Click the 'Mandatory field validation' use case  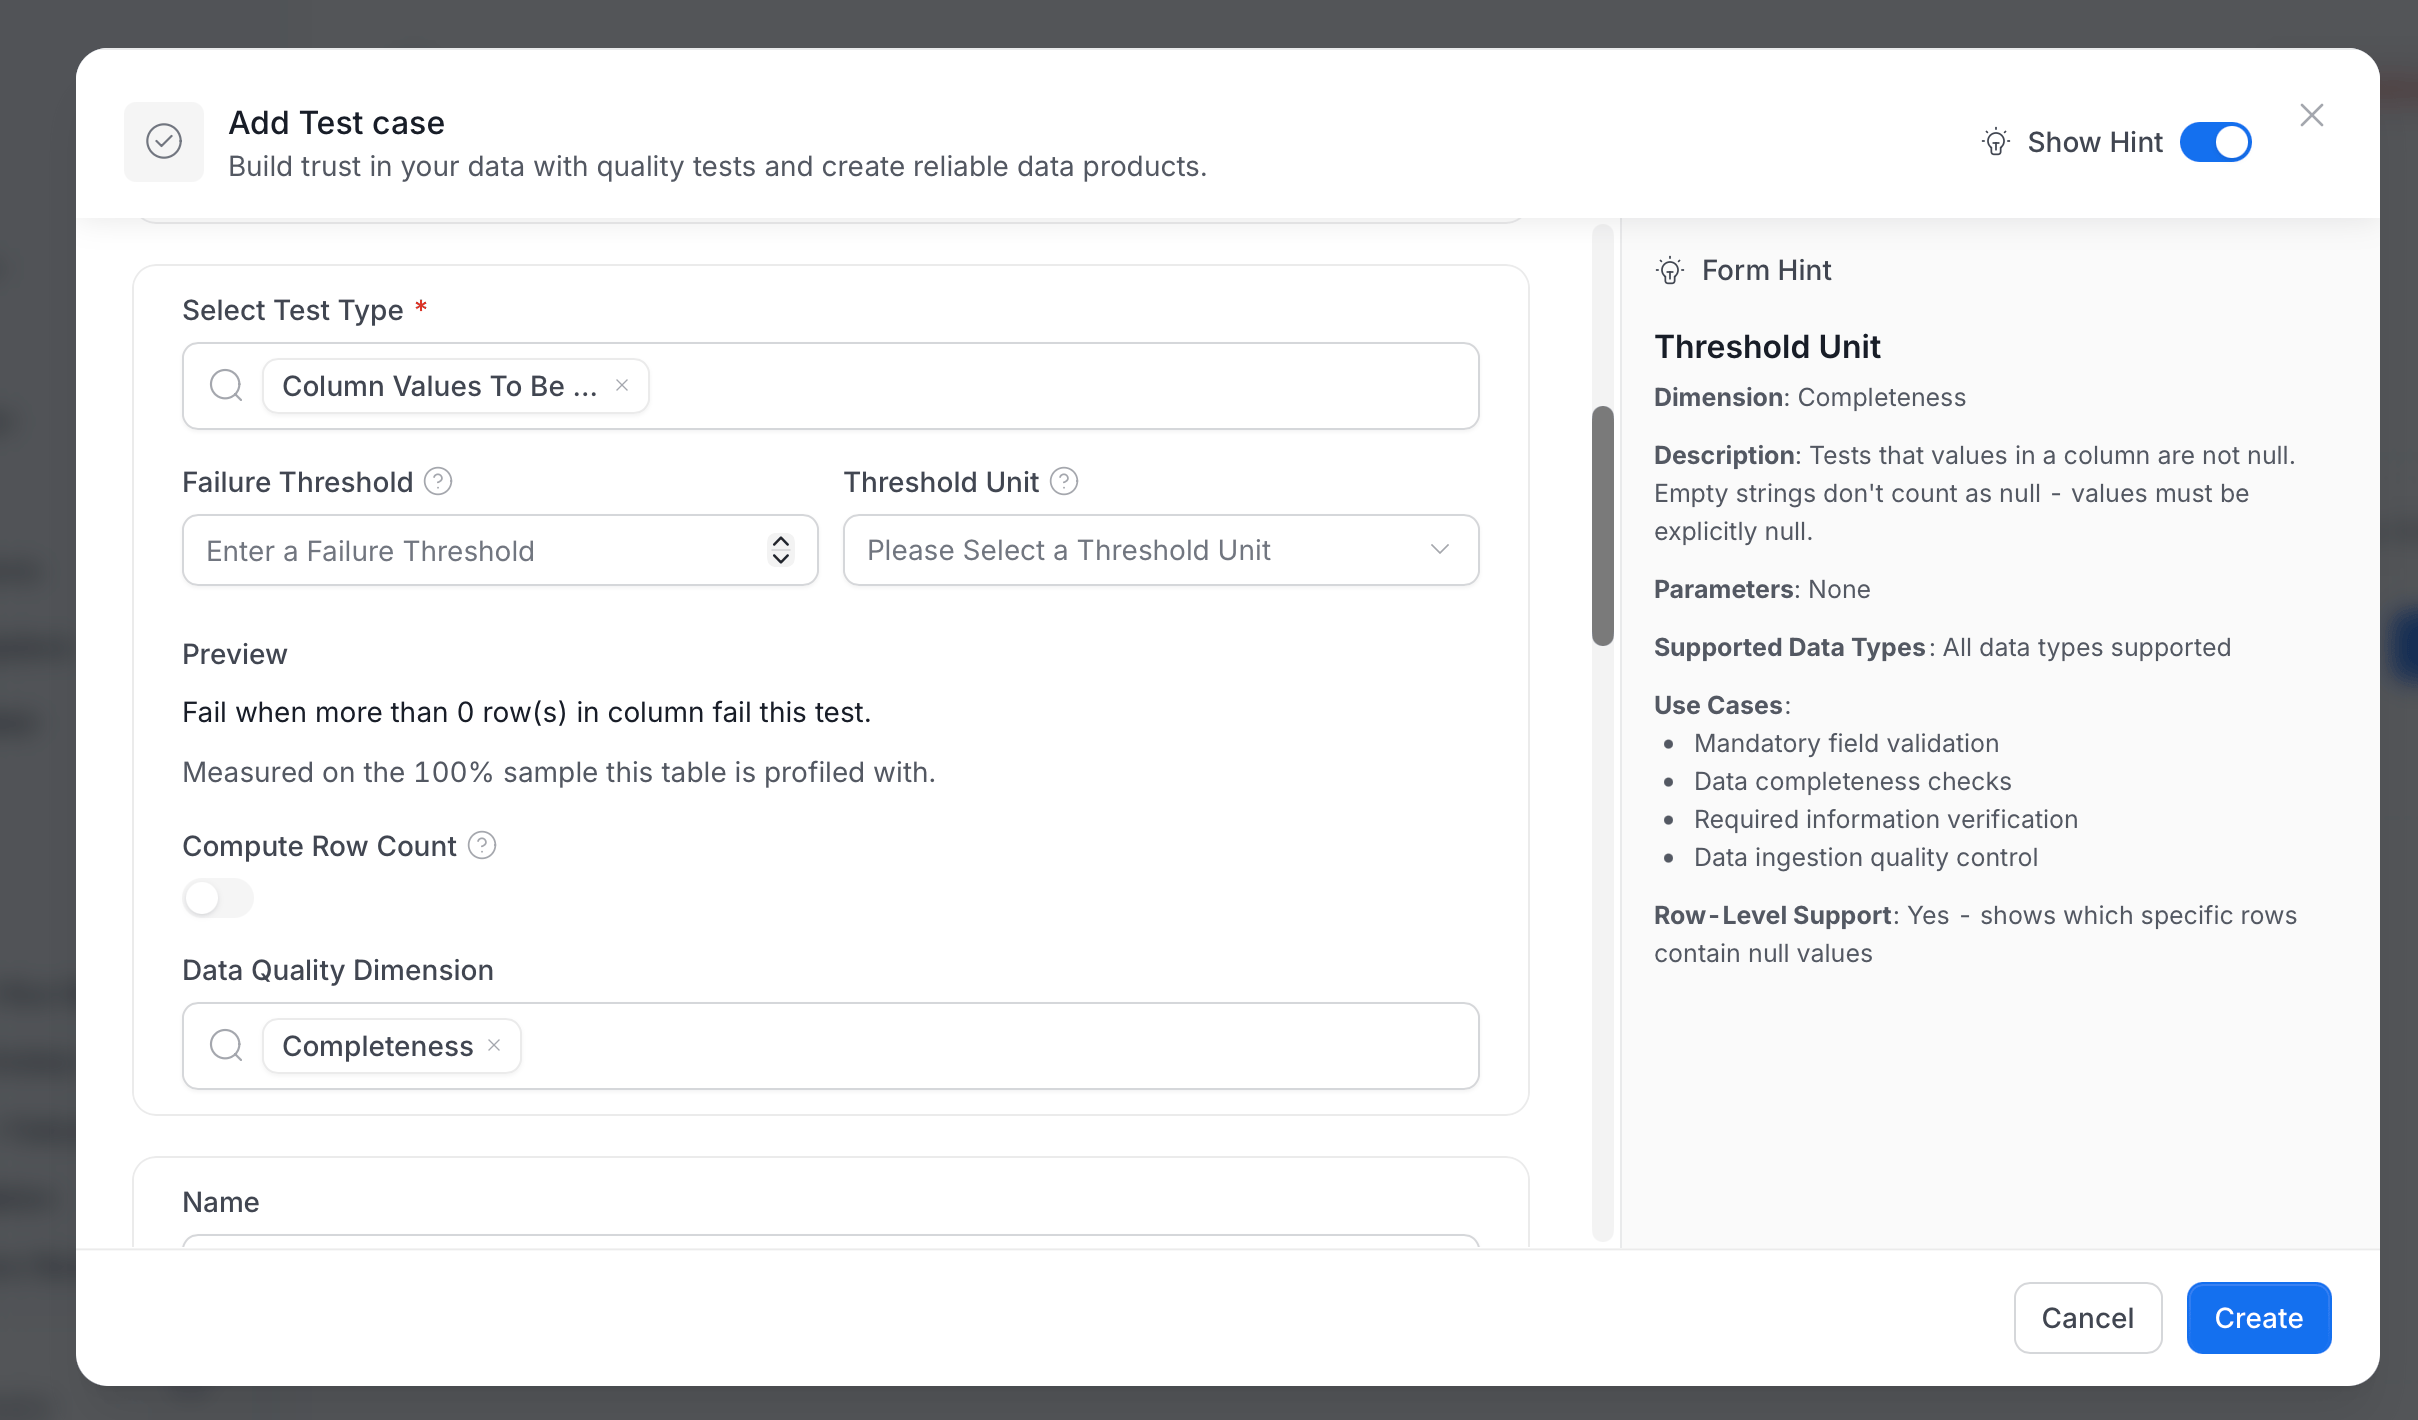point(1846,743)
